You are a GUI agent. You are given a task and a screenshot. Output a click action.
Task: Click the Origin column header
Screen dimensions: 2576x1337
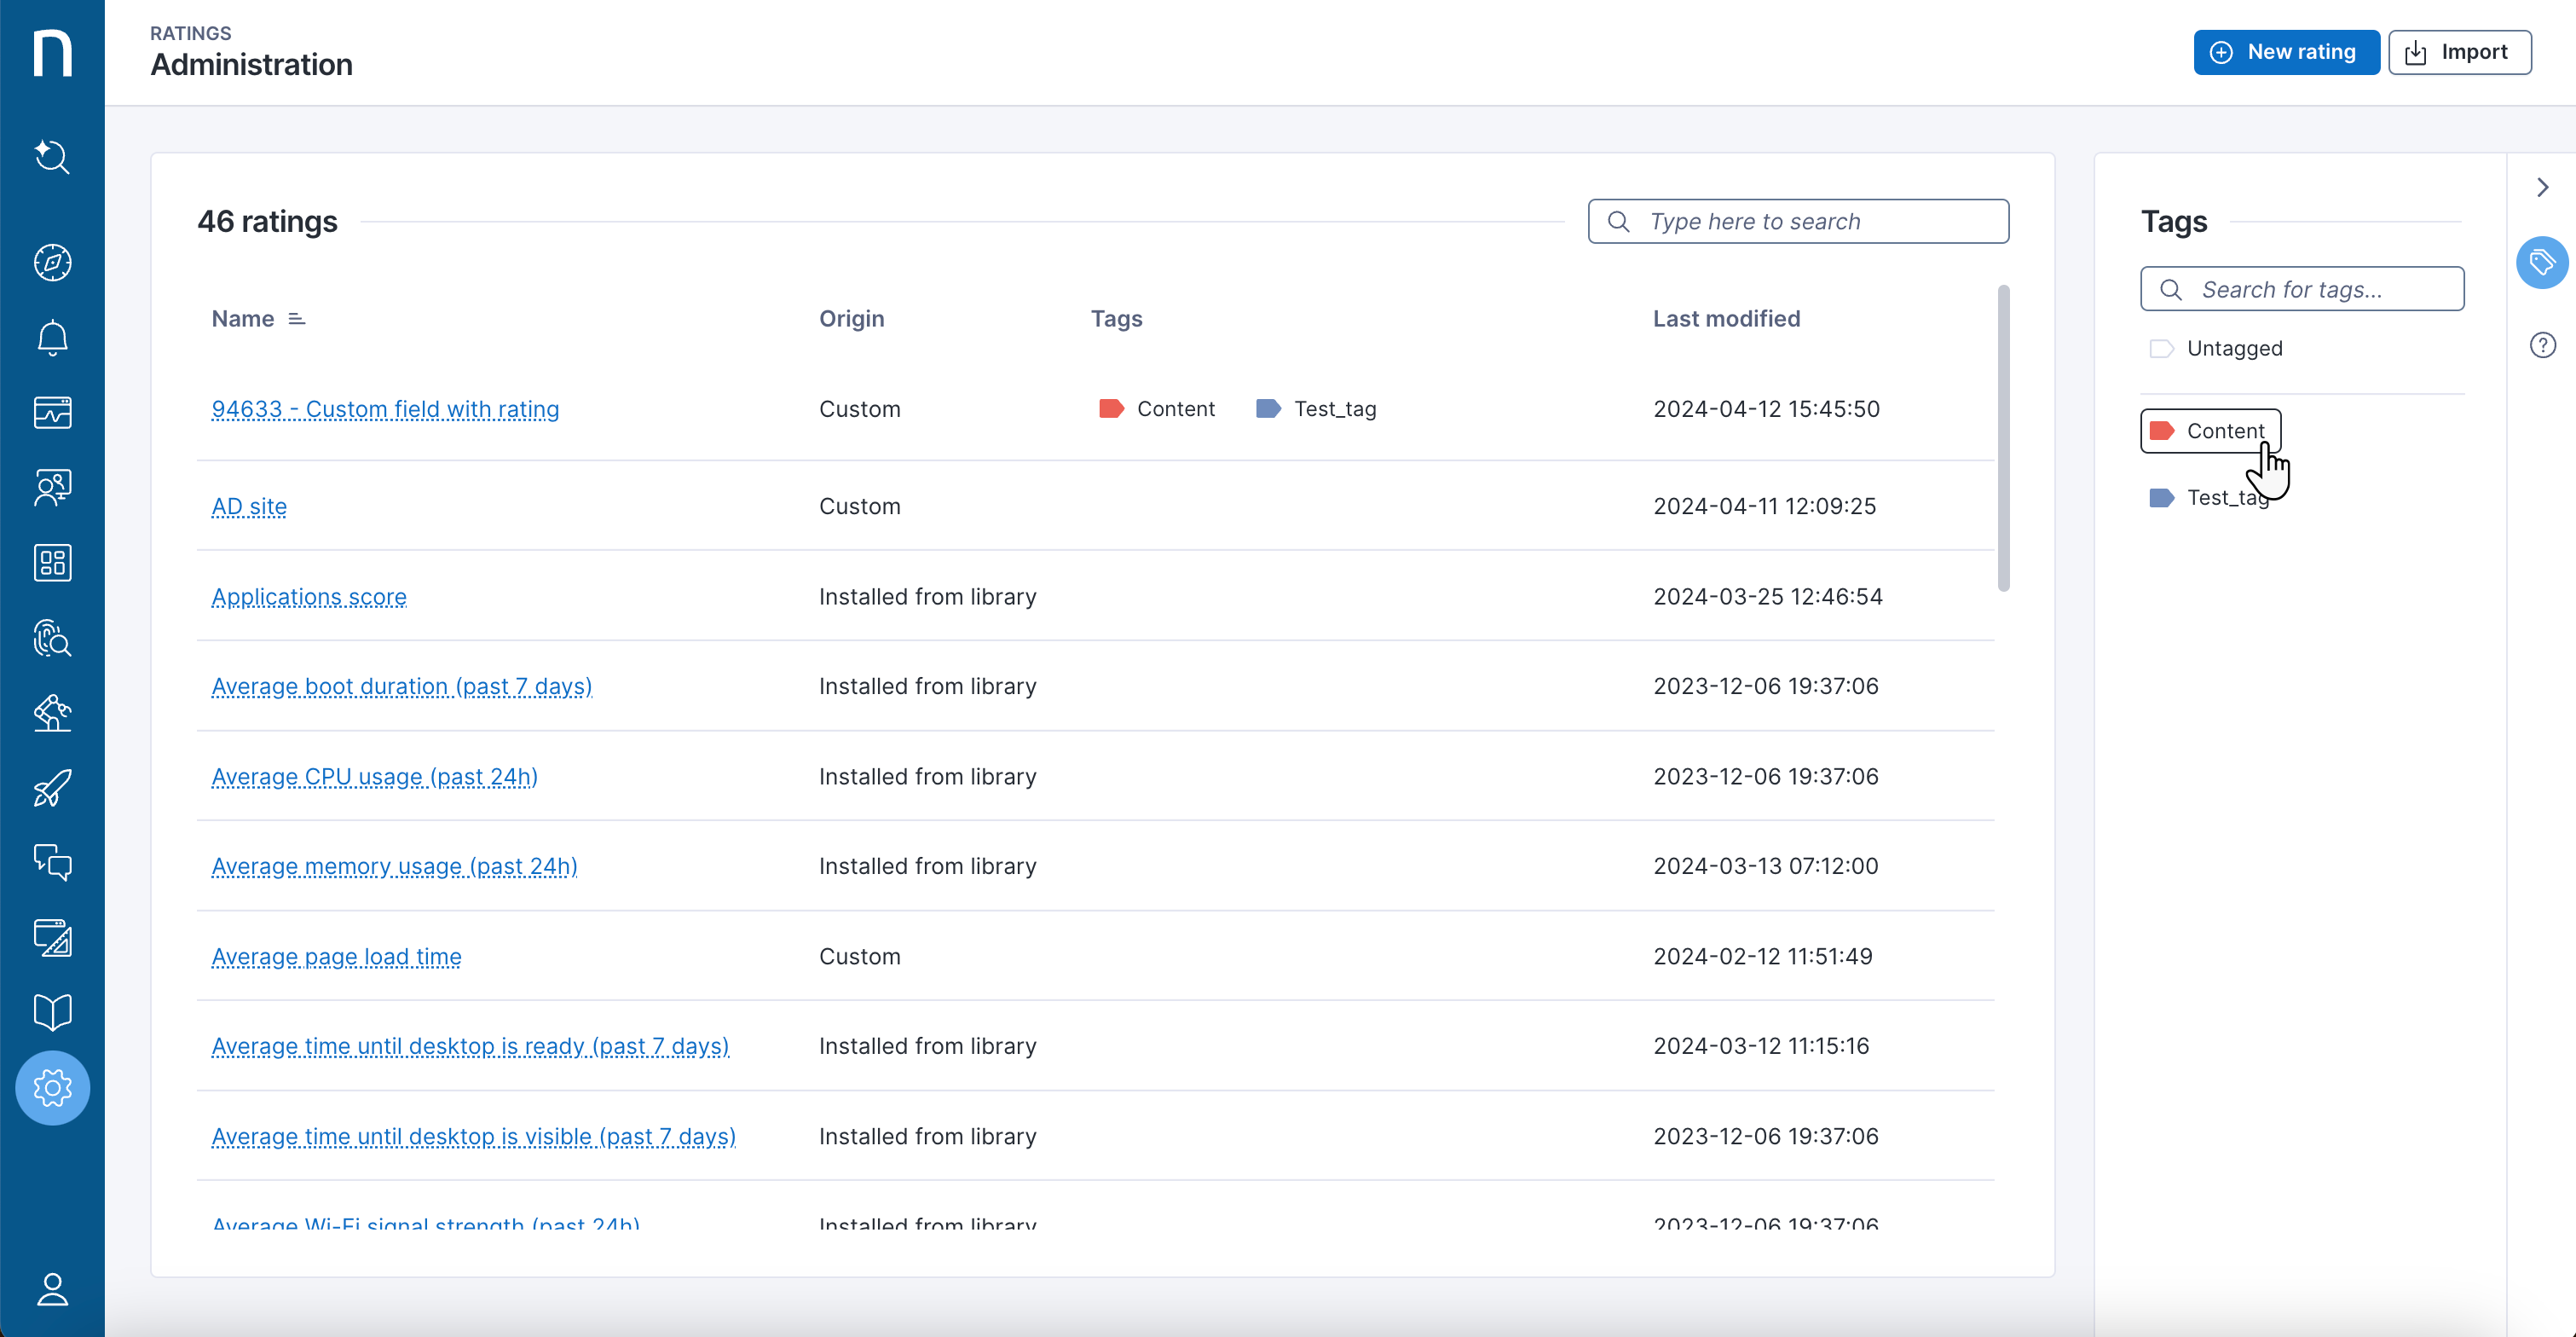[x=851, y=319]
